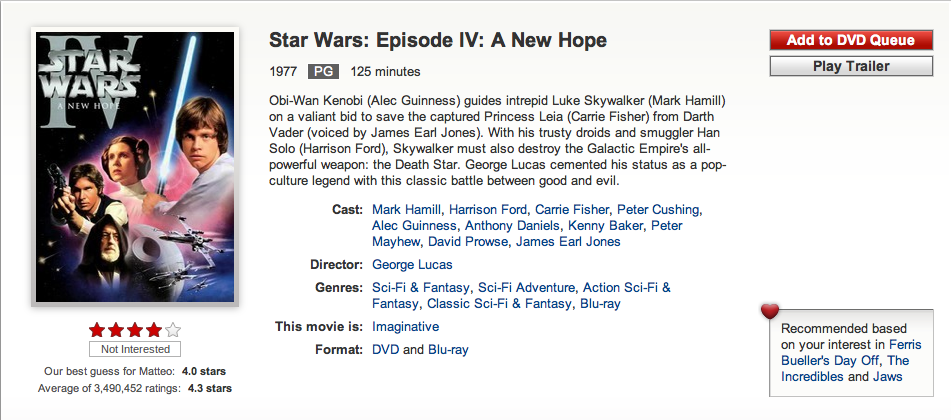This screenshot has width=951, height=420.
Task: Mark movie as Not Interested
Action: click(x=135, y=349)
